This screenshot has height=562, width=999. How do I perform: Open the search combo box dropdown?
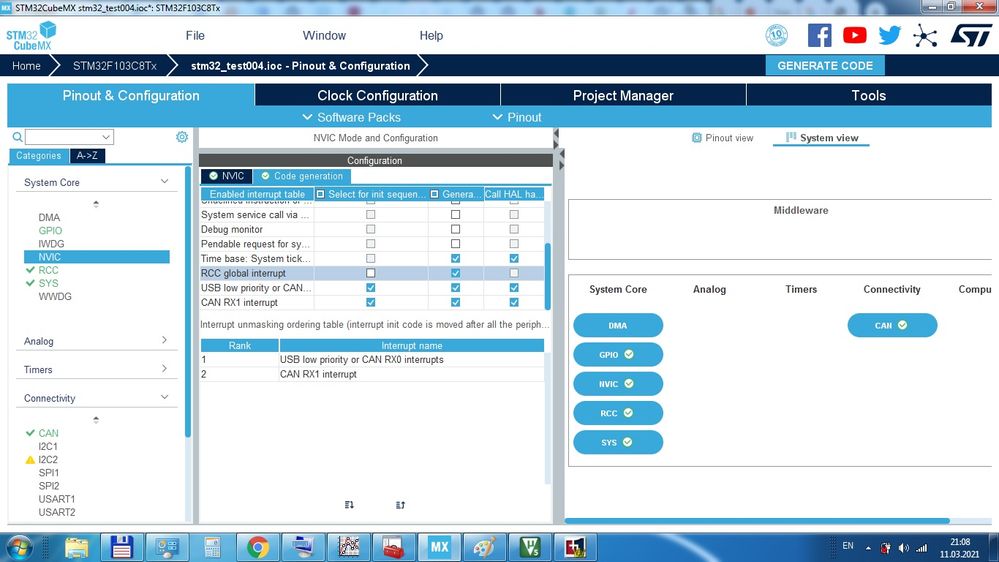[x=106, y=137]
